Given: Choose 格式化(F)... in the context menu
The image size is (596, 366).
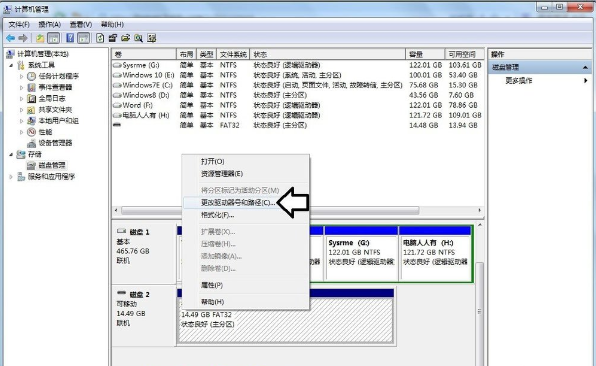Looking at the screenshot, I should pos(246,215).
